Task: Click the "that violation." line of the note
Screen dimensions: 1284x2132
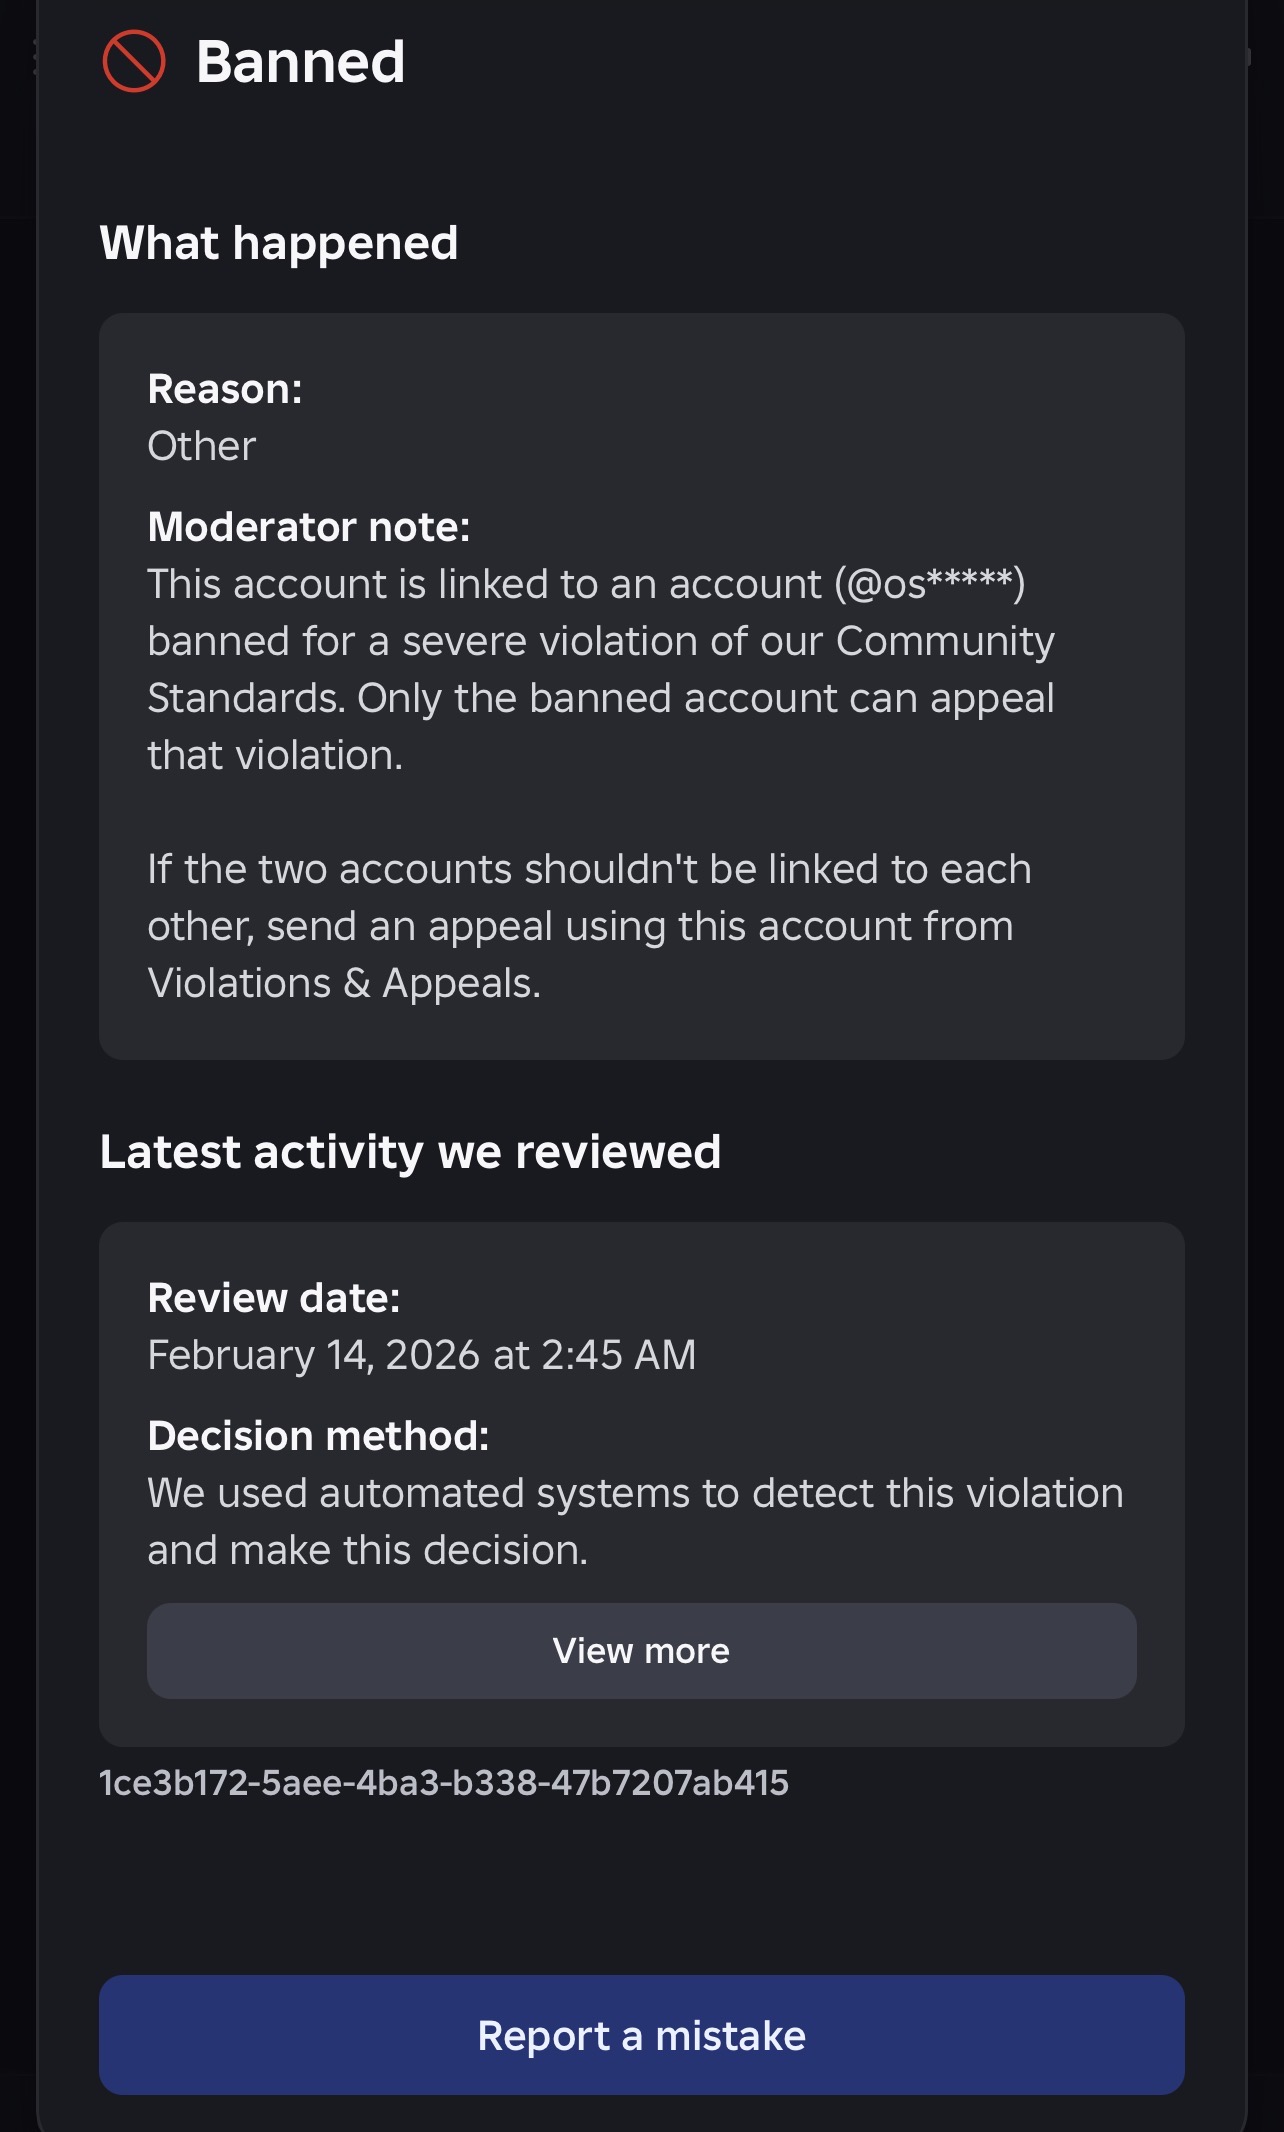Action: point(275,756)
